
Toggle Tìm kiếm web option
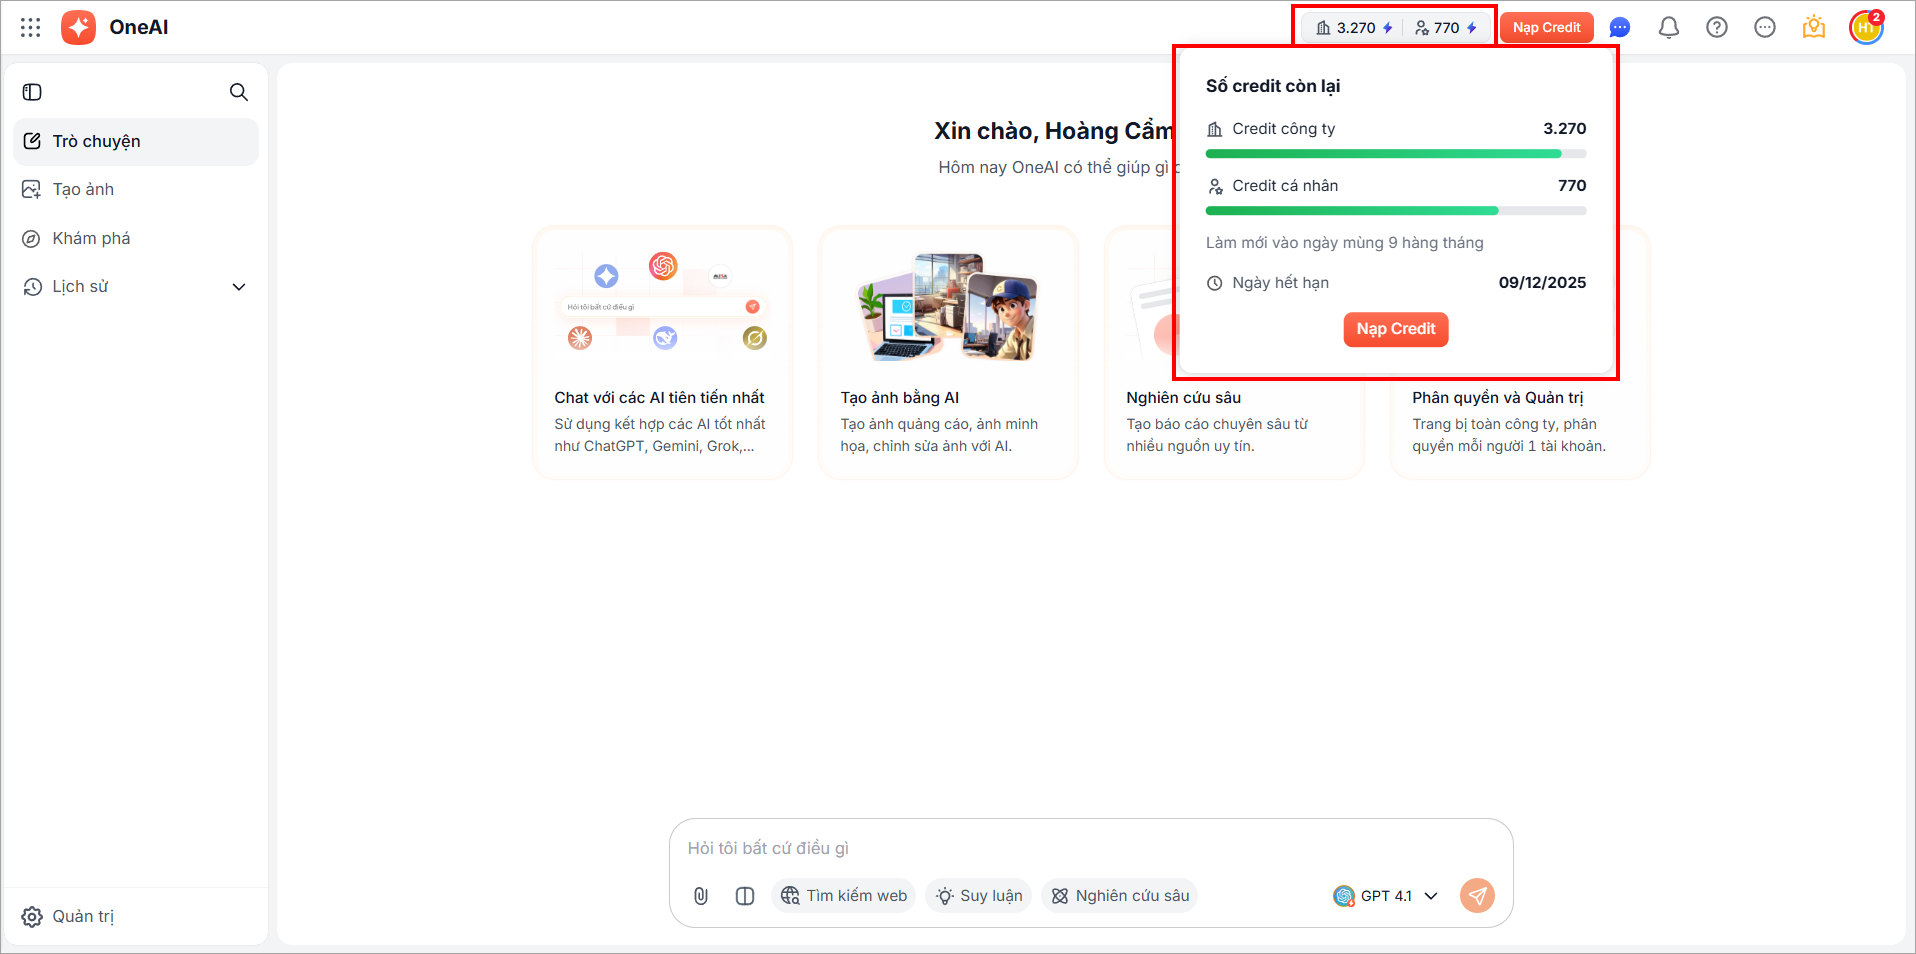pos(844,896)
